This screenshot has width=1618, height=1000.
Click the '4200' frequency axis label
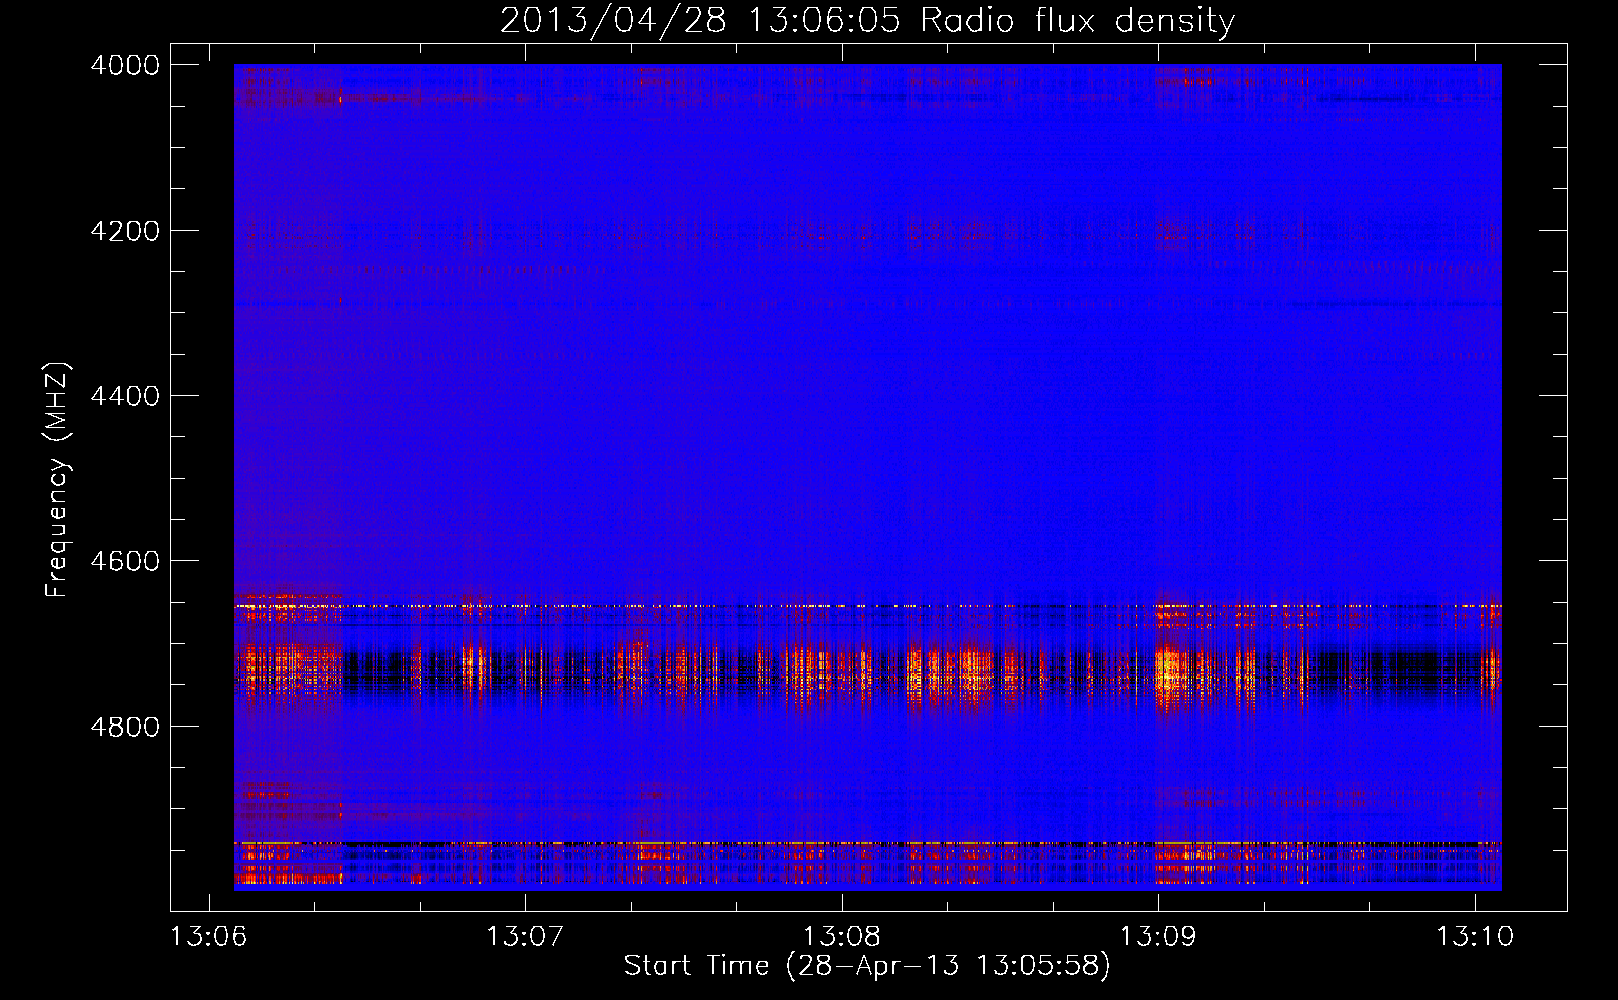point(125,231)
